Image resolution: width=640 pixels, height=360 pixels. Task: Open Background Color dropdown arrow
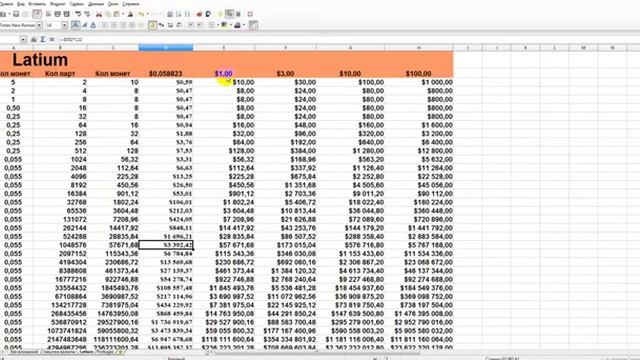click(231, 25)
